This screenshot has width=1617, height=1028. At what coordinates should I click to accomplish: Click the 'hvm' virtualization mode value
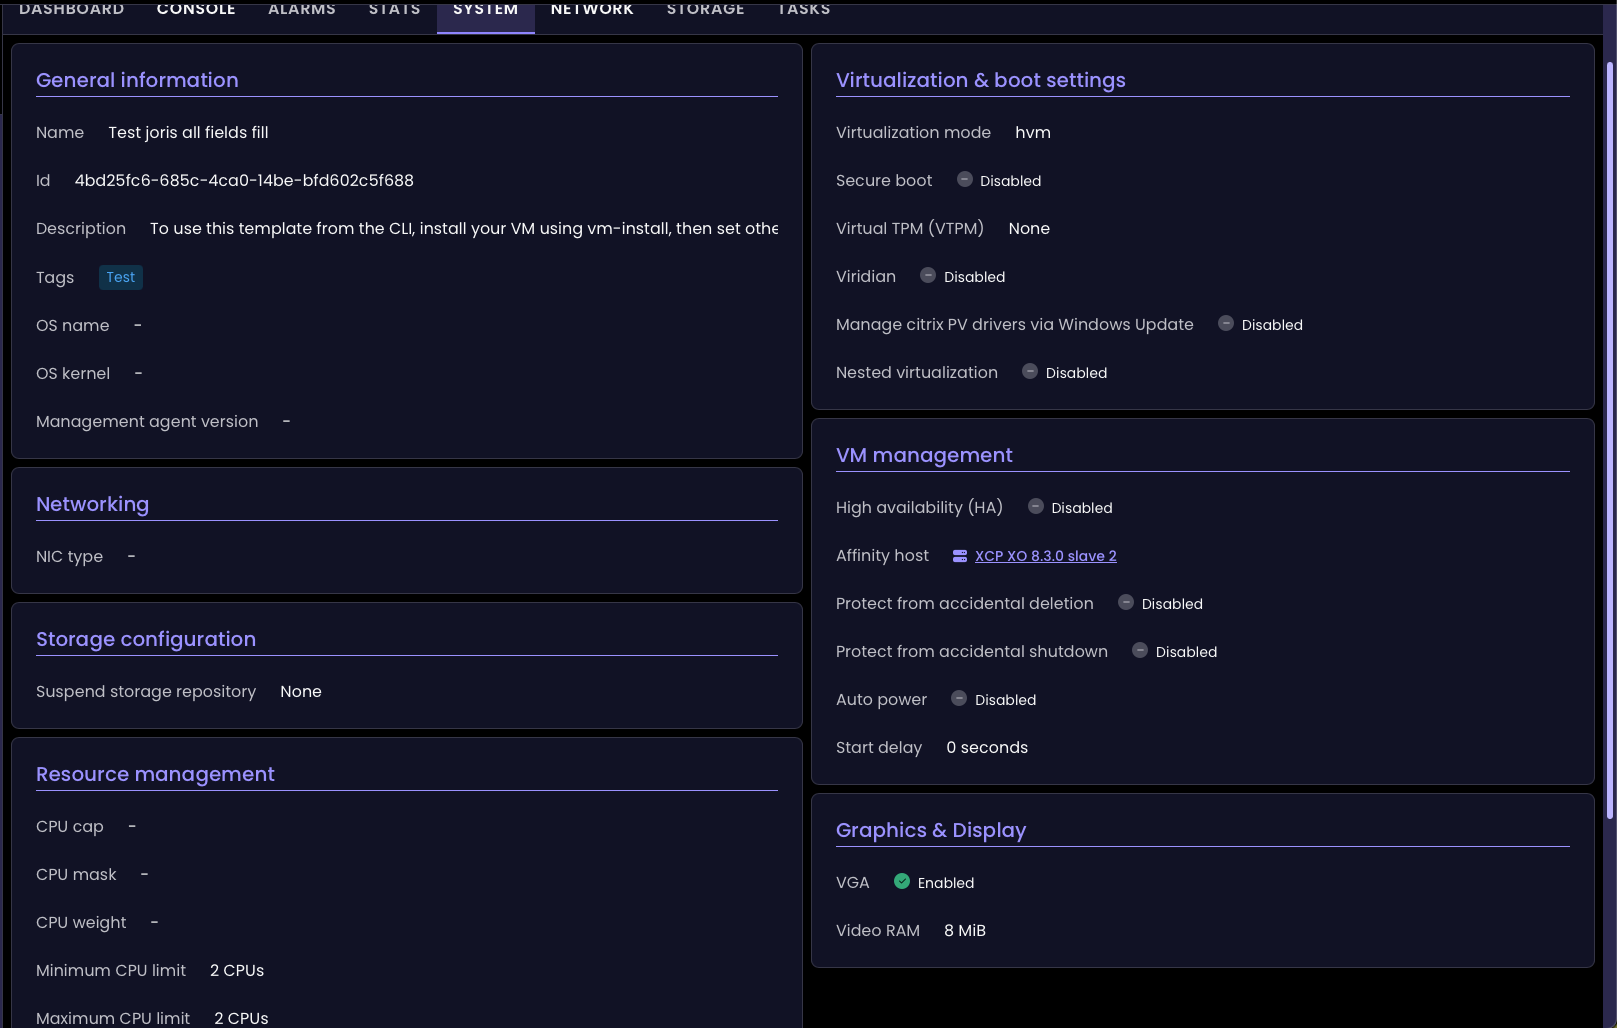click(1033, 133)
